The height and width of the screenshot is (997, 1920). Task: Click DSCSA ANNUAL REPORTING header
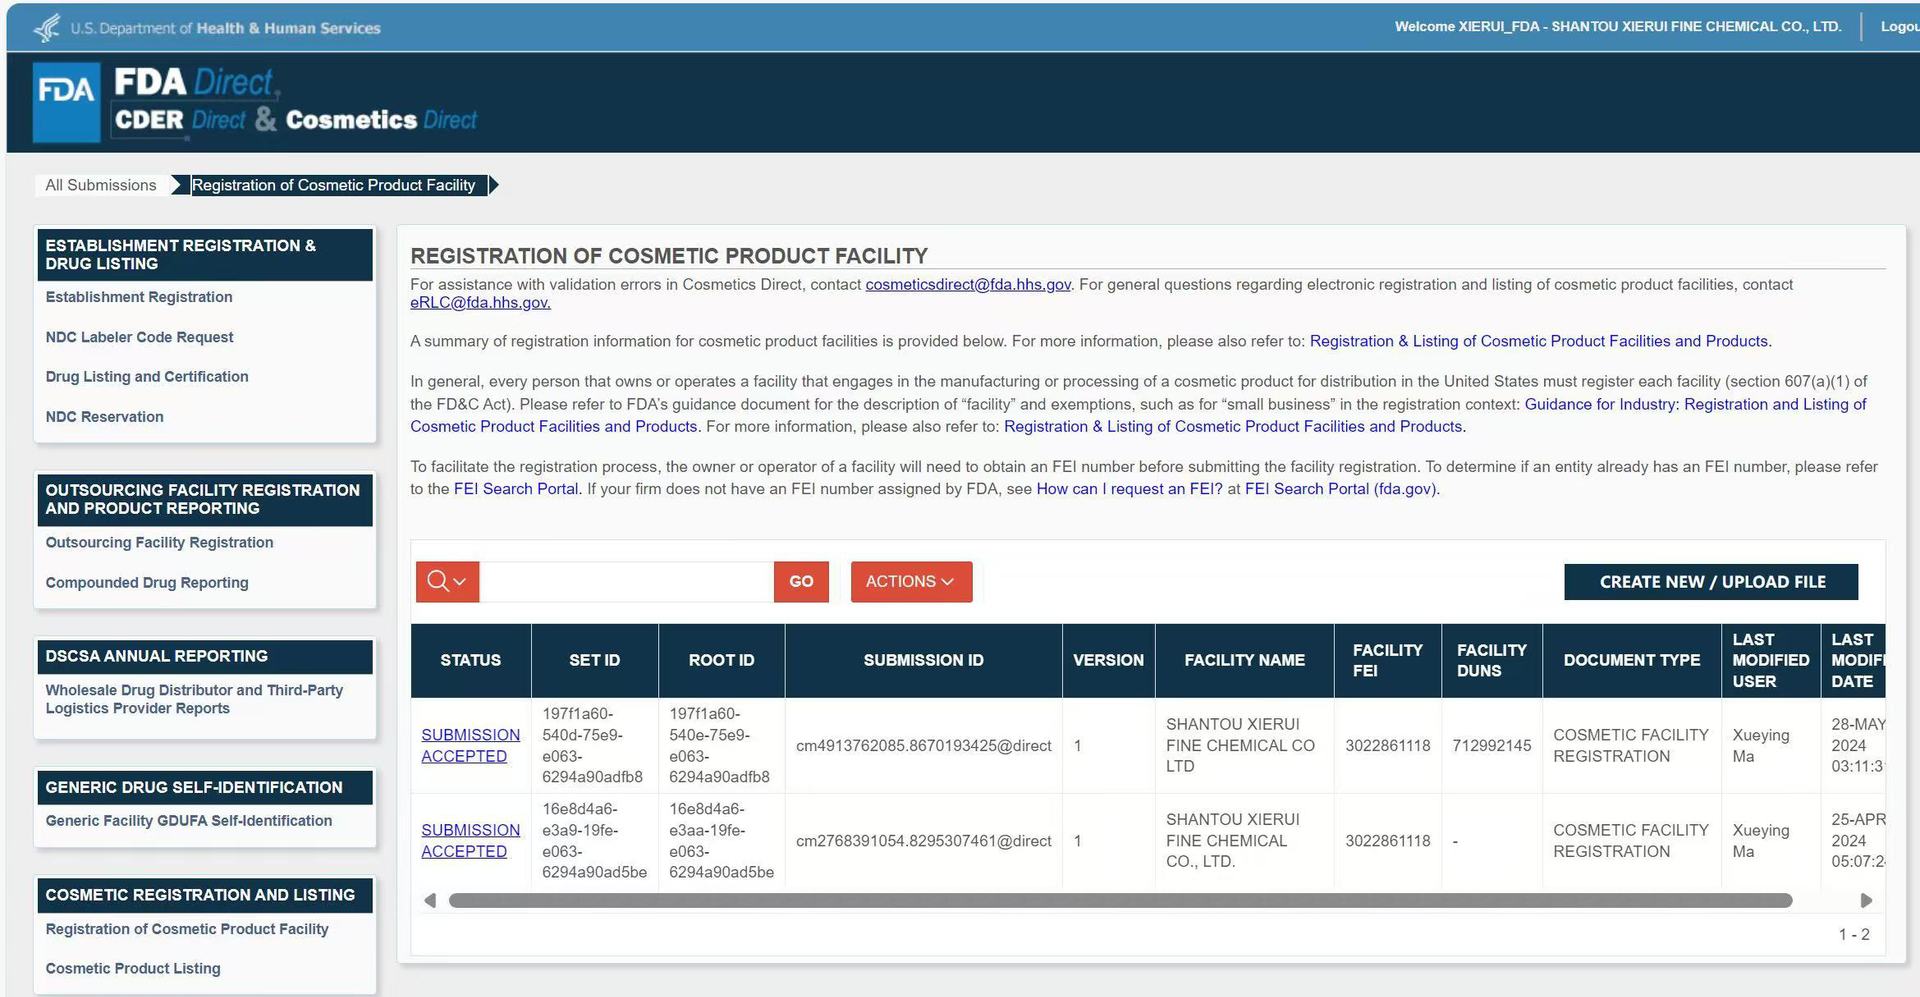click(x=205, y=656)
